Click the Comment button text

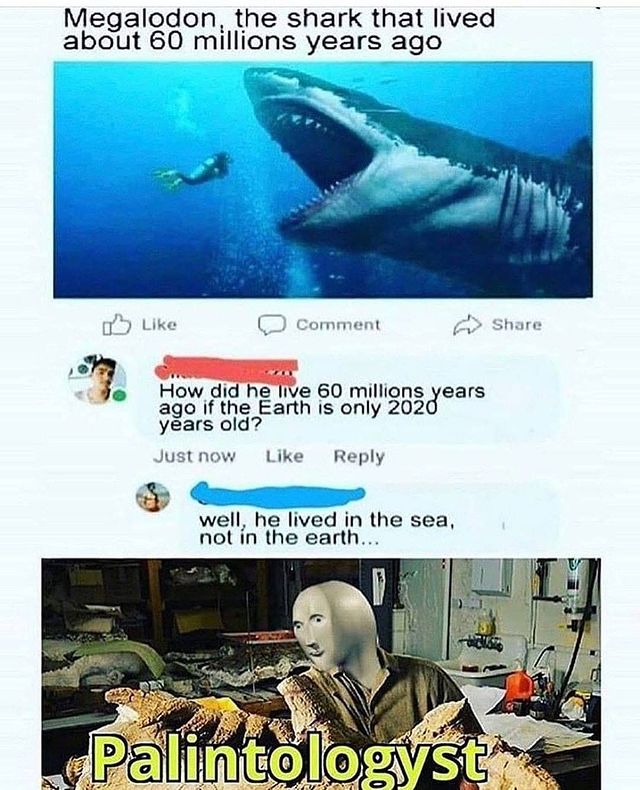tap(338, 325)
